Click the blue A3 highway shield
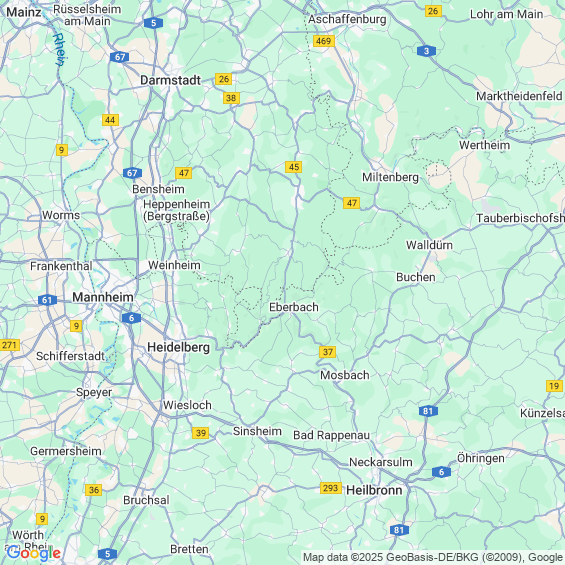565x565 pixels. [x=426, y=51]
